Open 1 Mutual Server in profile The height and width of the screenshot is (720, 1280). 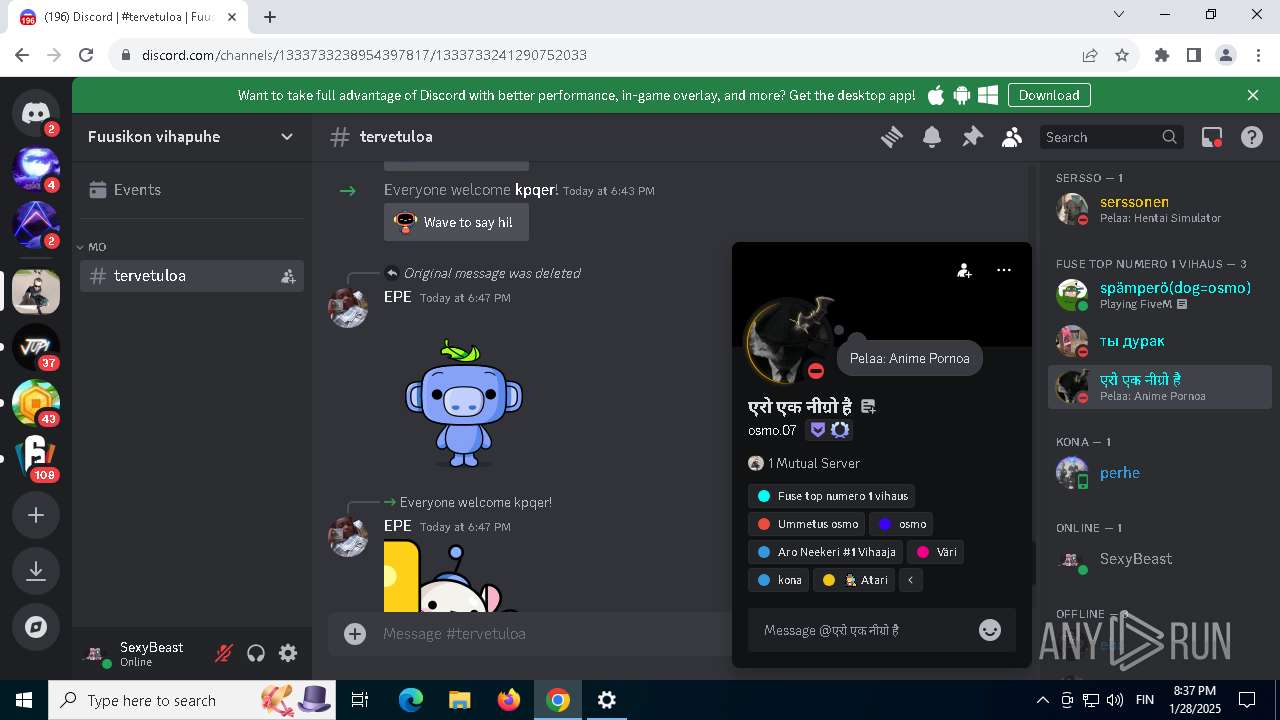click(x=804, y=463)
